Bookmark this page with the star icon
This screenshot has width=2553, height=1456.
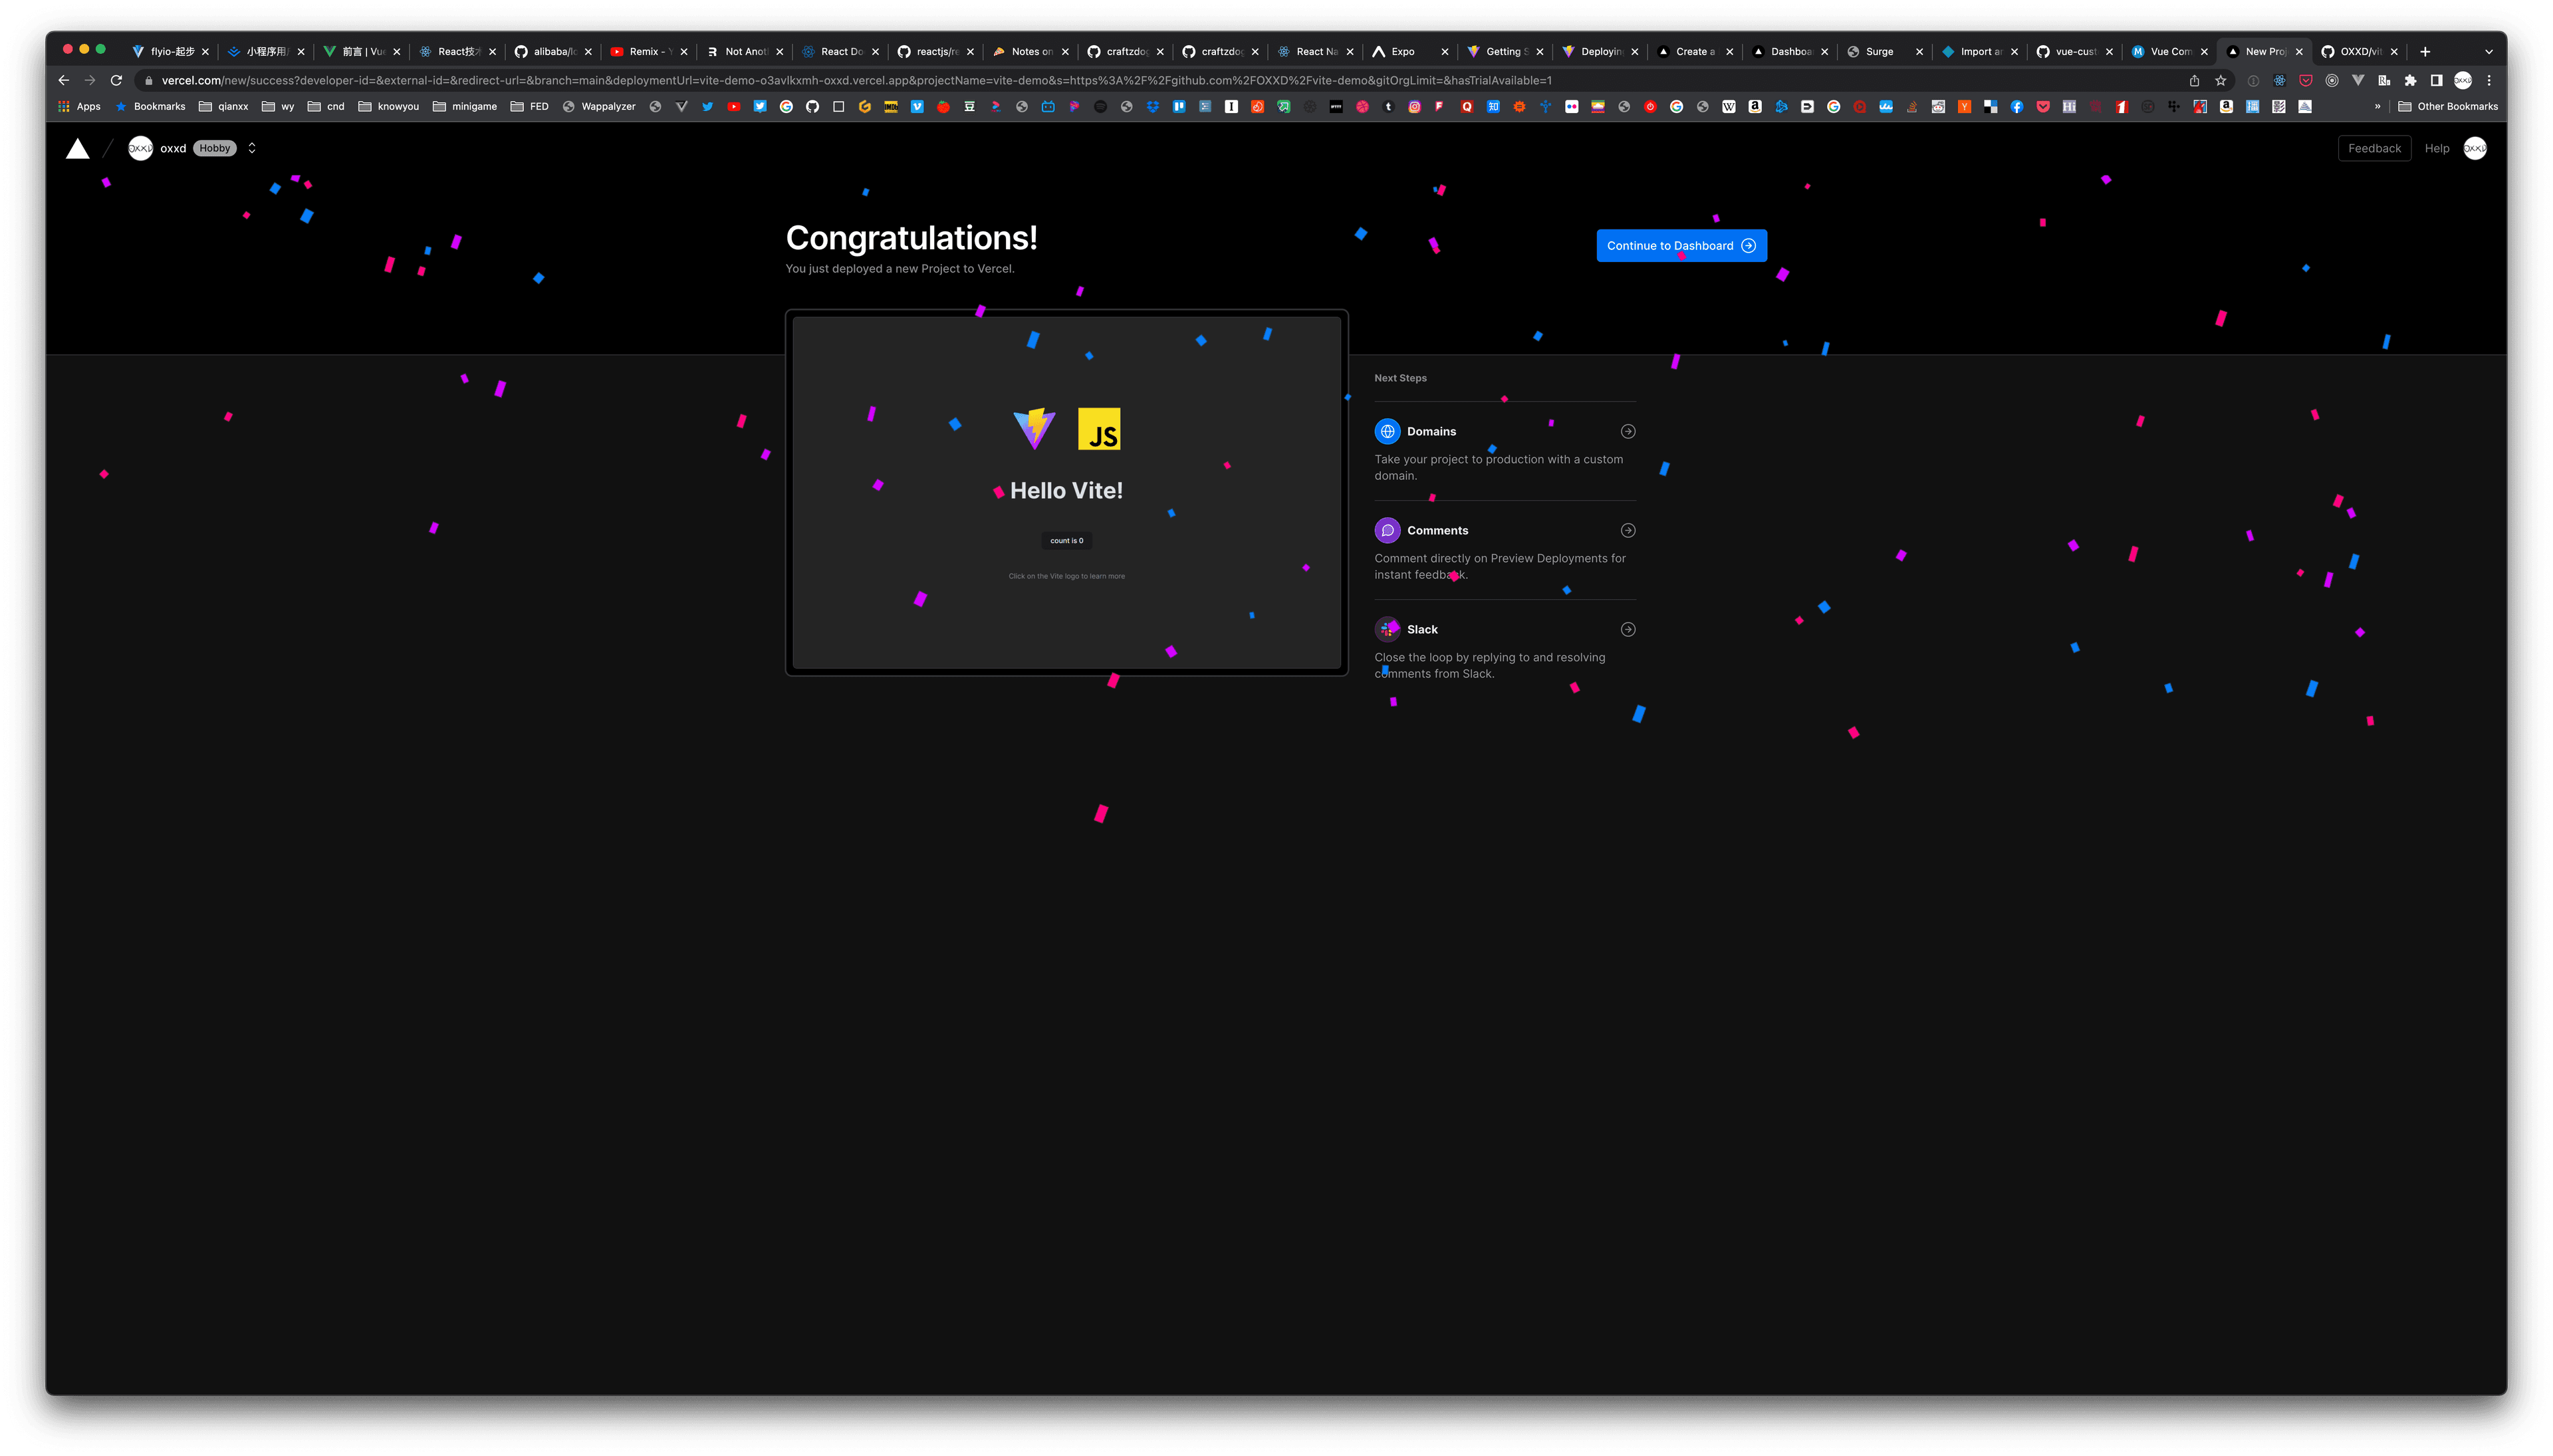(2220, 80)
